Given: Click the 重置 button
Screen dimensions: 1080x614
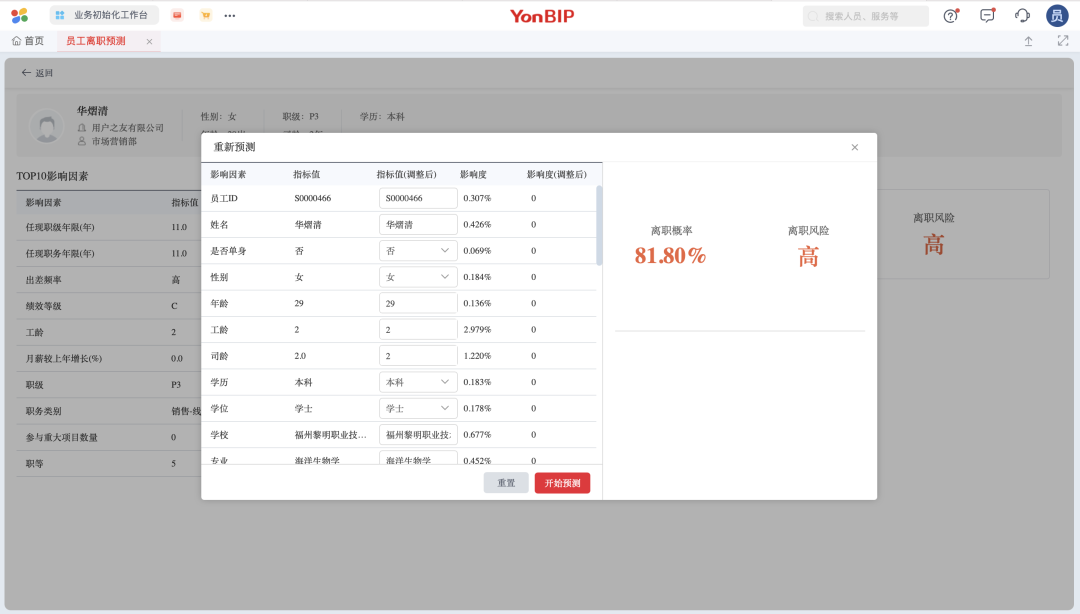Looking at the screenshot, I should [506, 483].
